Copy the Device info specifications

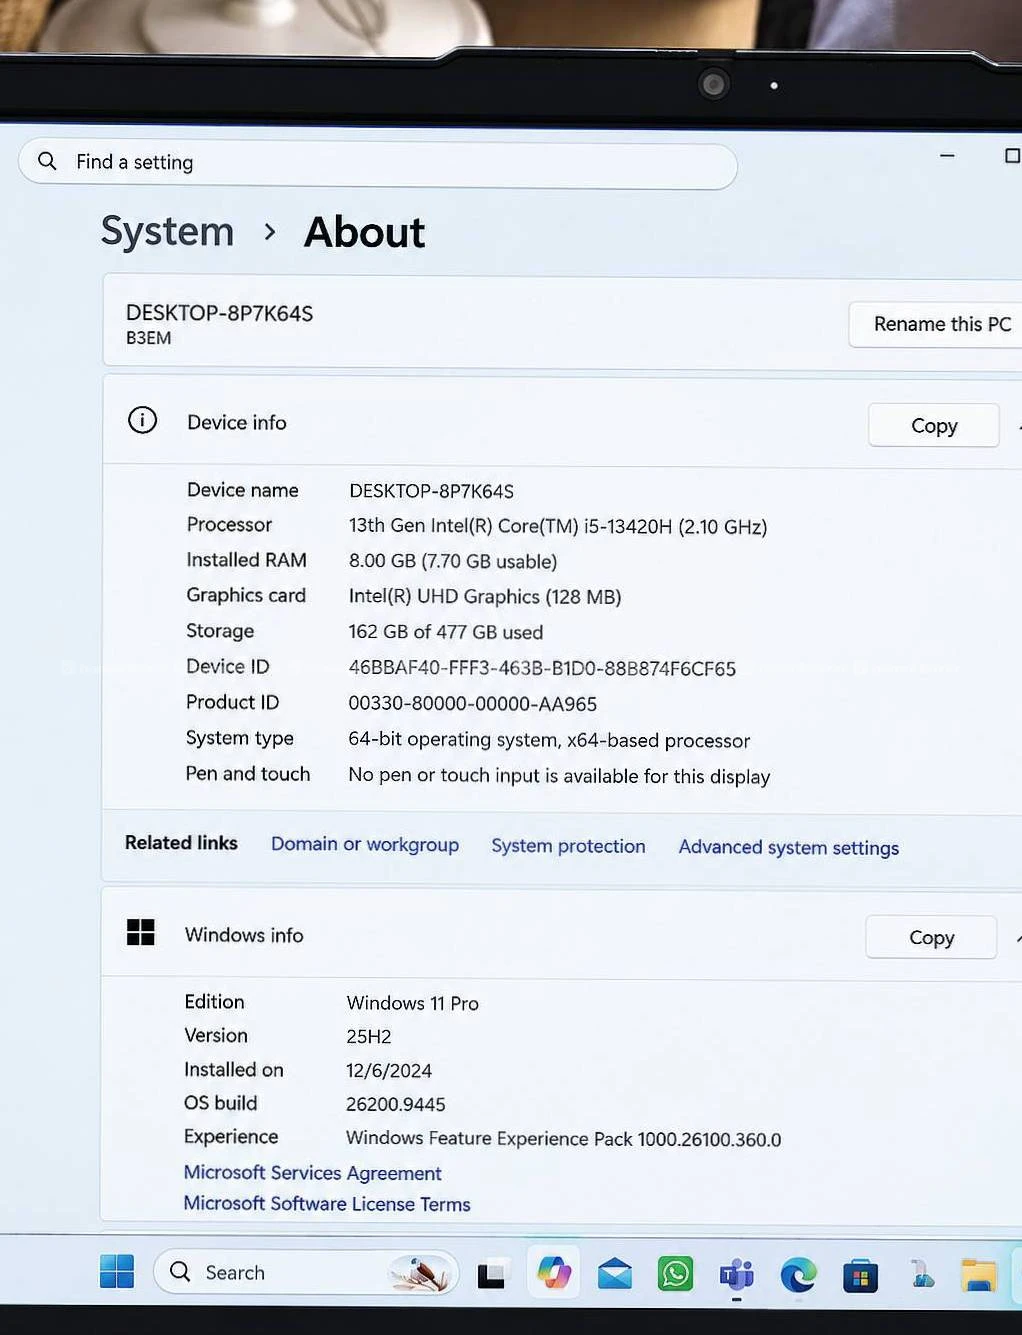tap(934, 426)
